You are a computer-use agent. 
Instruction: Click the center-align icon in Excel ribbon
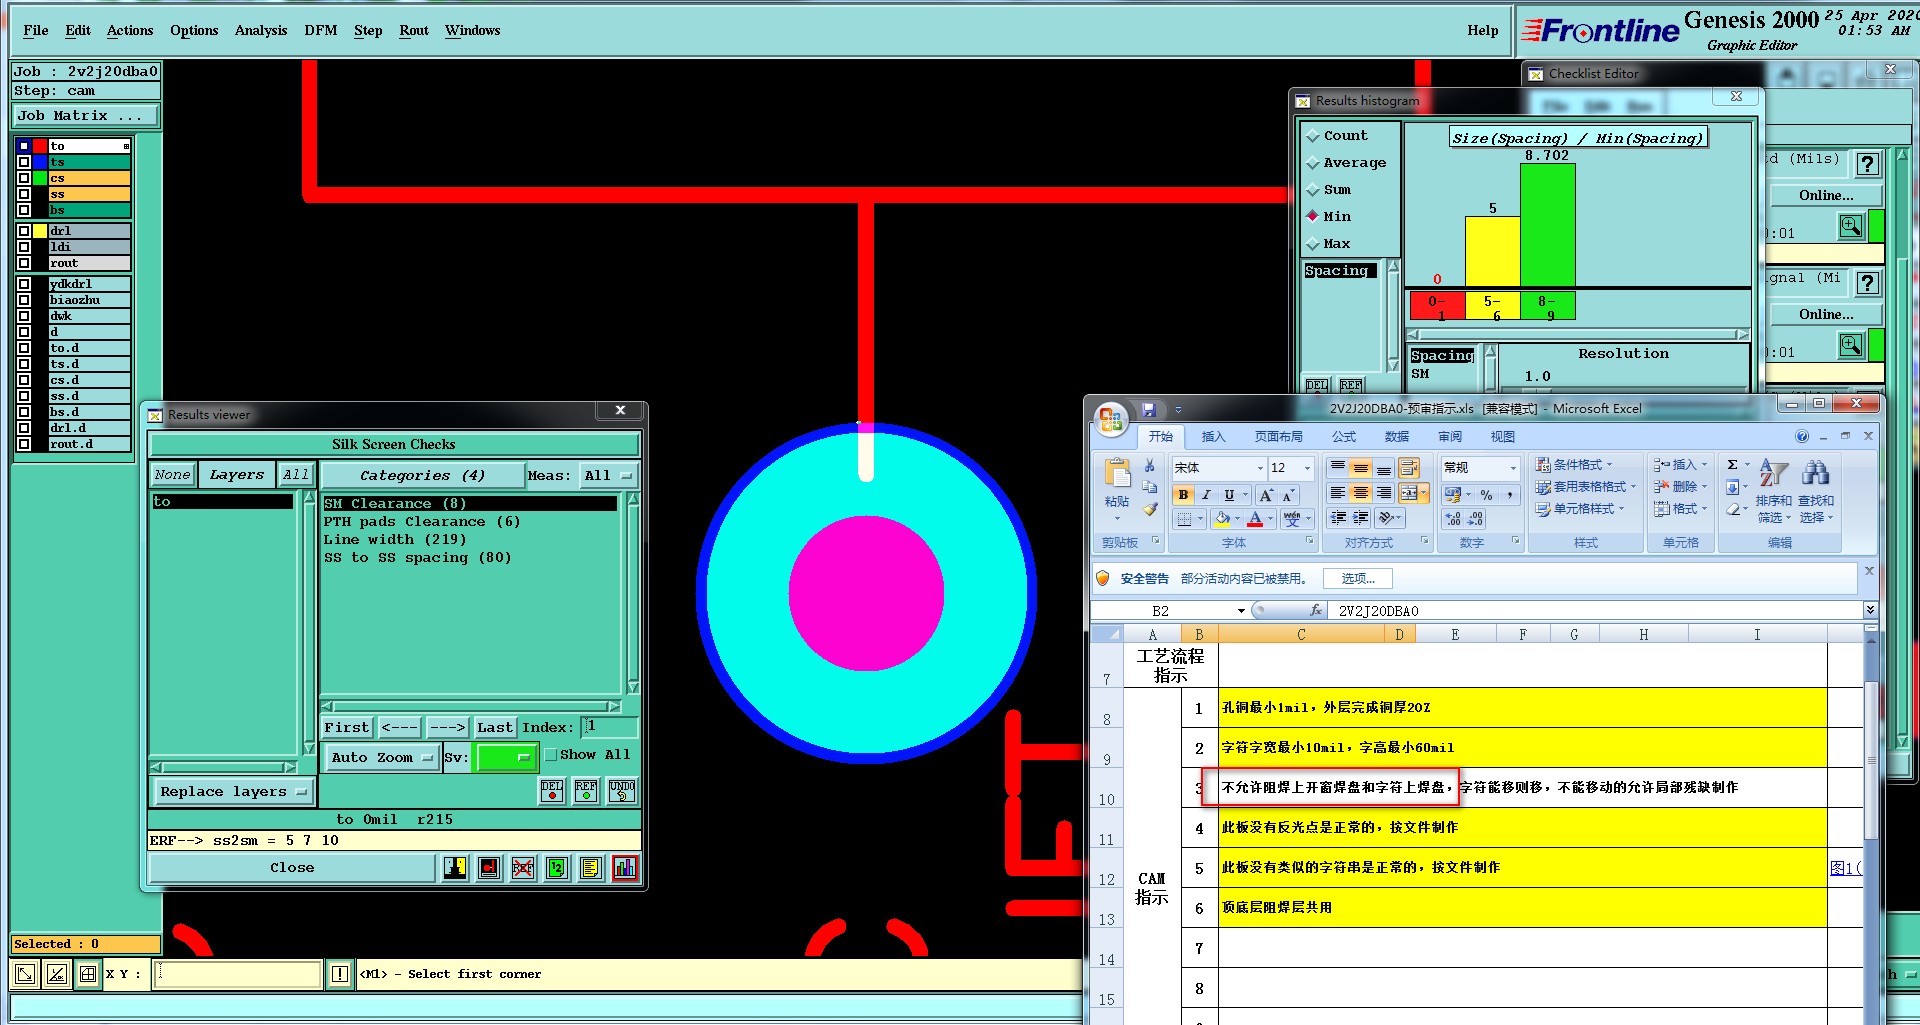pos(1360,493)
